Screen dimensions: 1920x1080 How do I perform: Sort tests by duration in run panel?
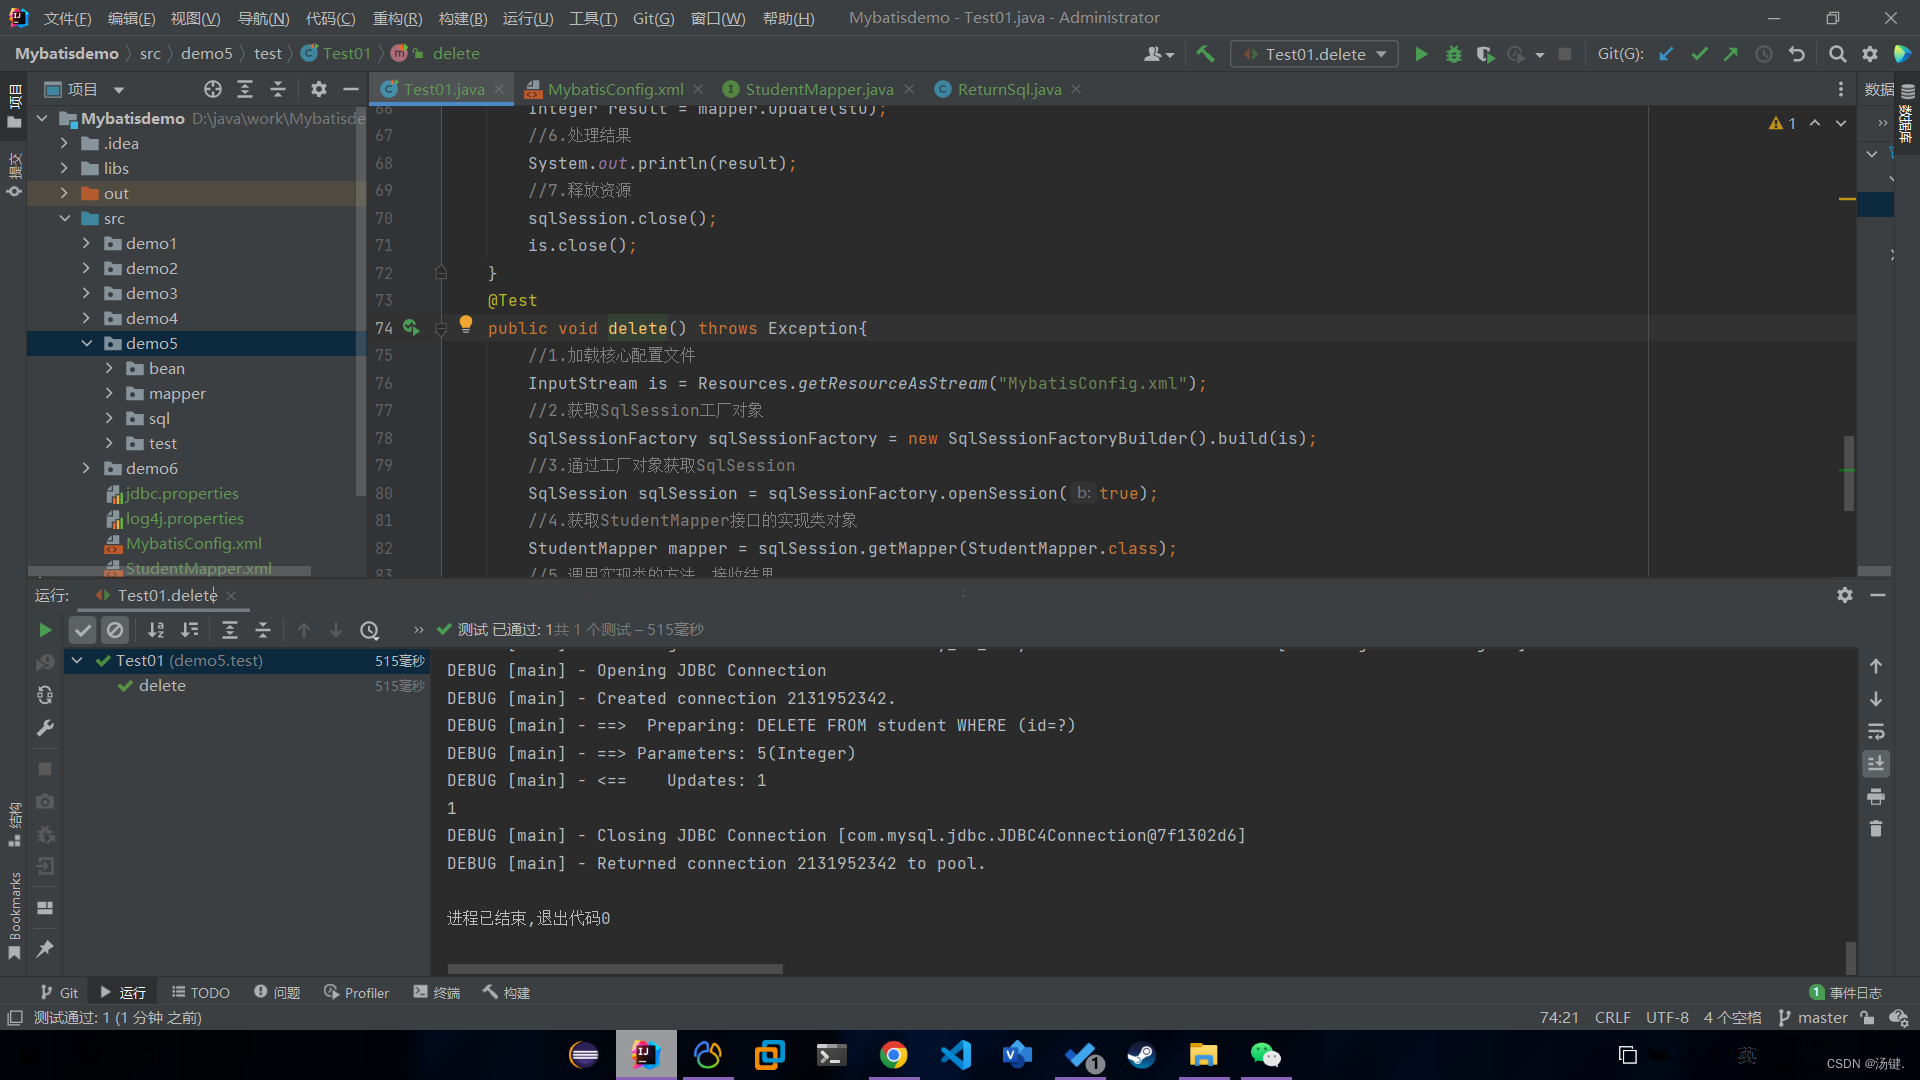click(189, 630)
